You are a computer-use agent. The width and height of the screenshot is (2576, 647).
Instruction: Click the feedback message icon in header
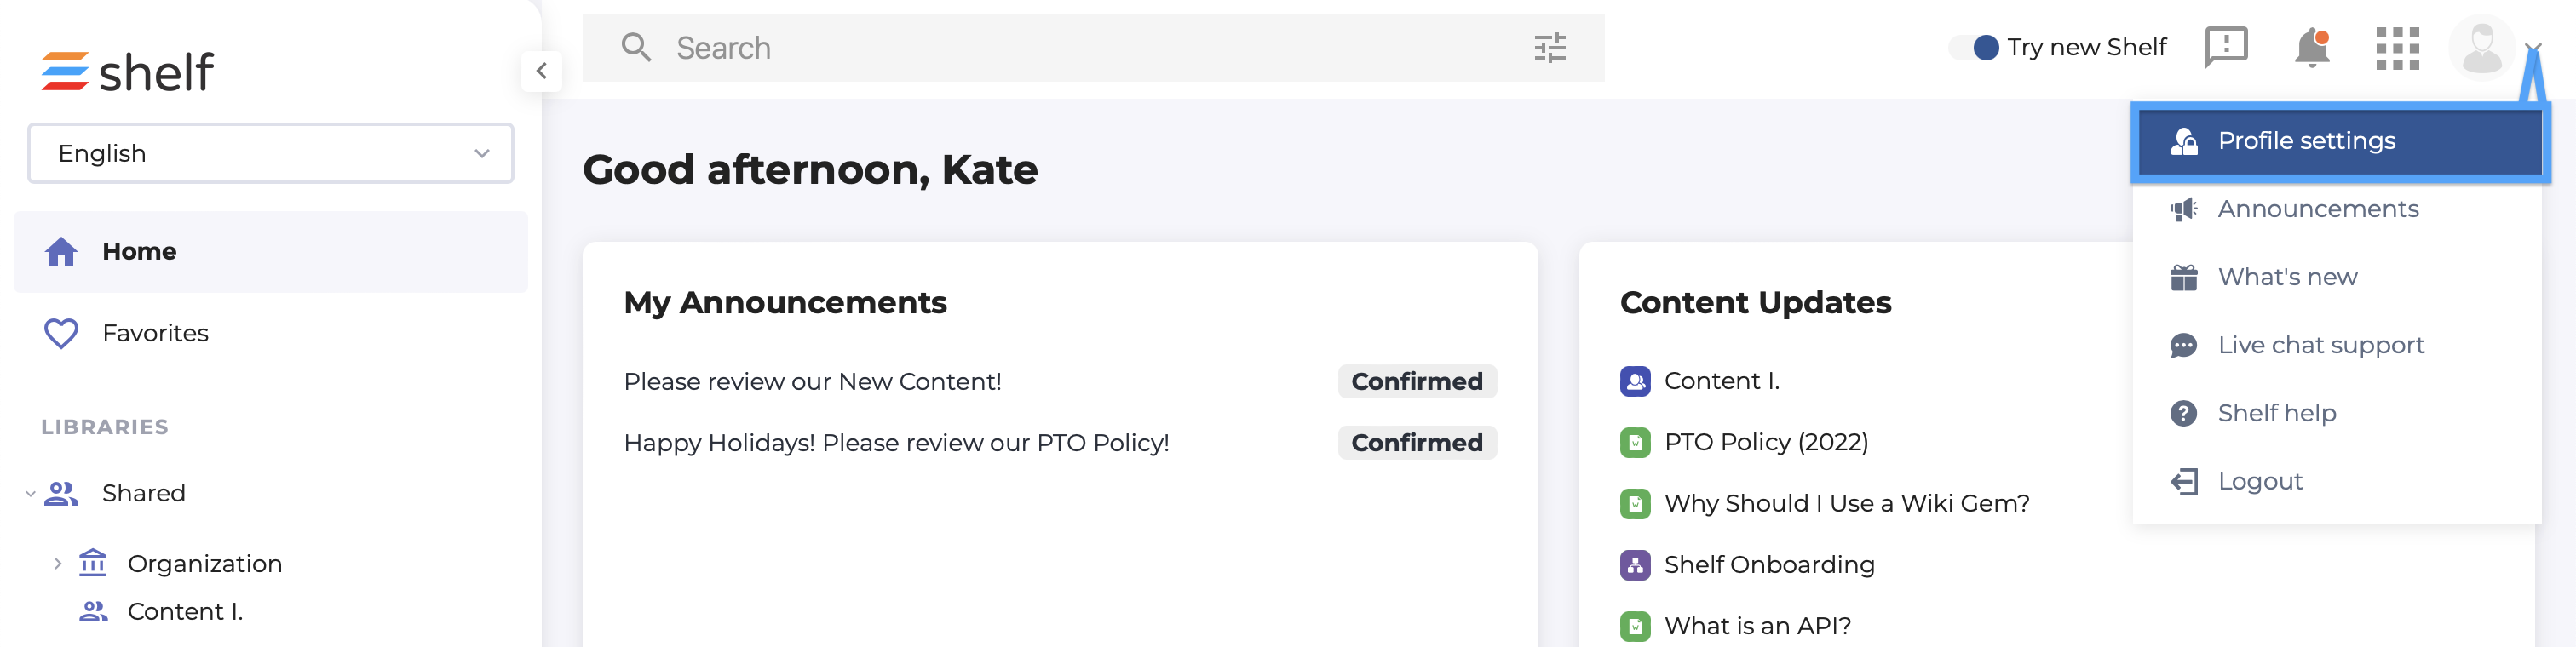point(2226,47)
